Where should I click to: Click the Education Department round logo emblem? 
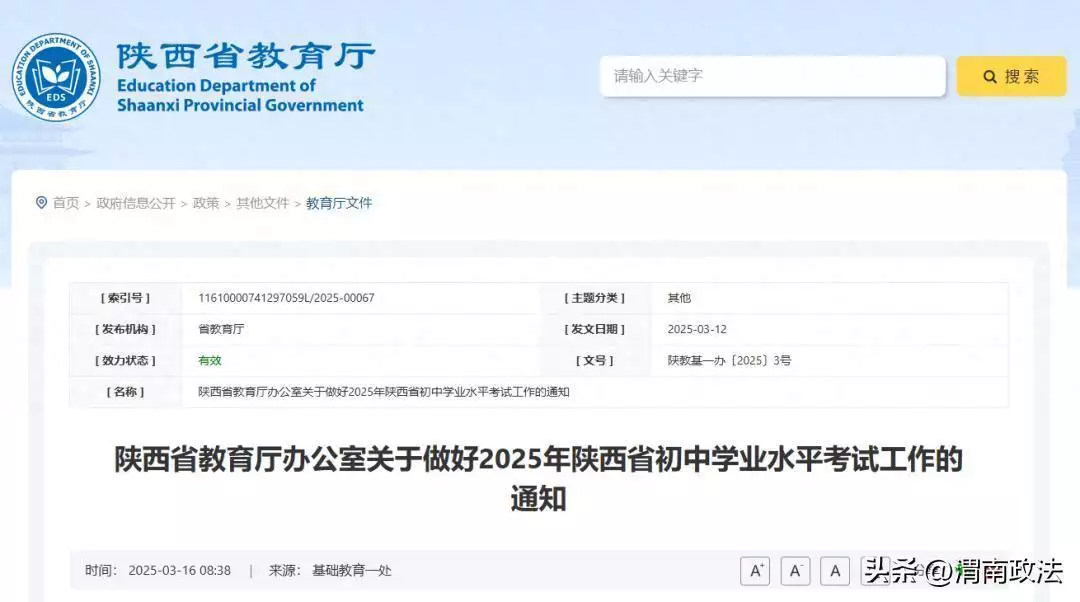[56, 77]
